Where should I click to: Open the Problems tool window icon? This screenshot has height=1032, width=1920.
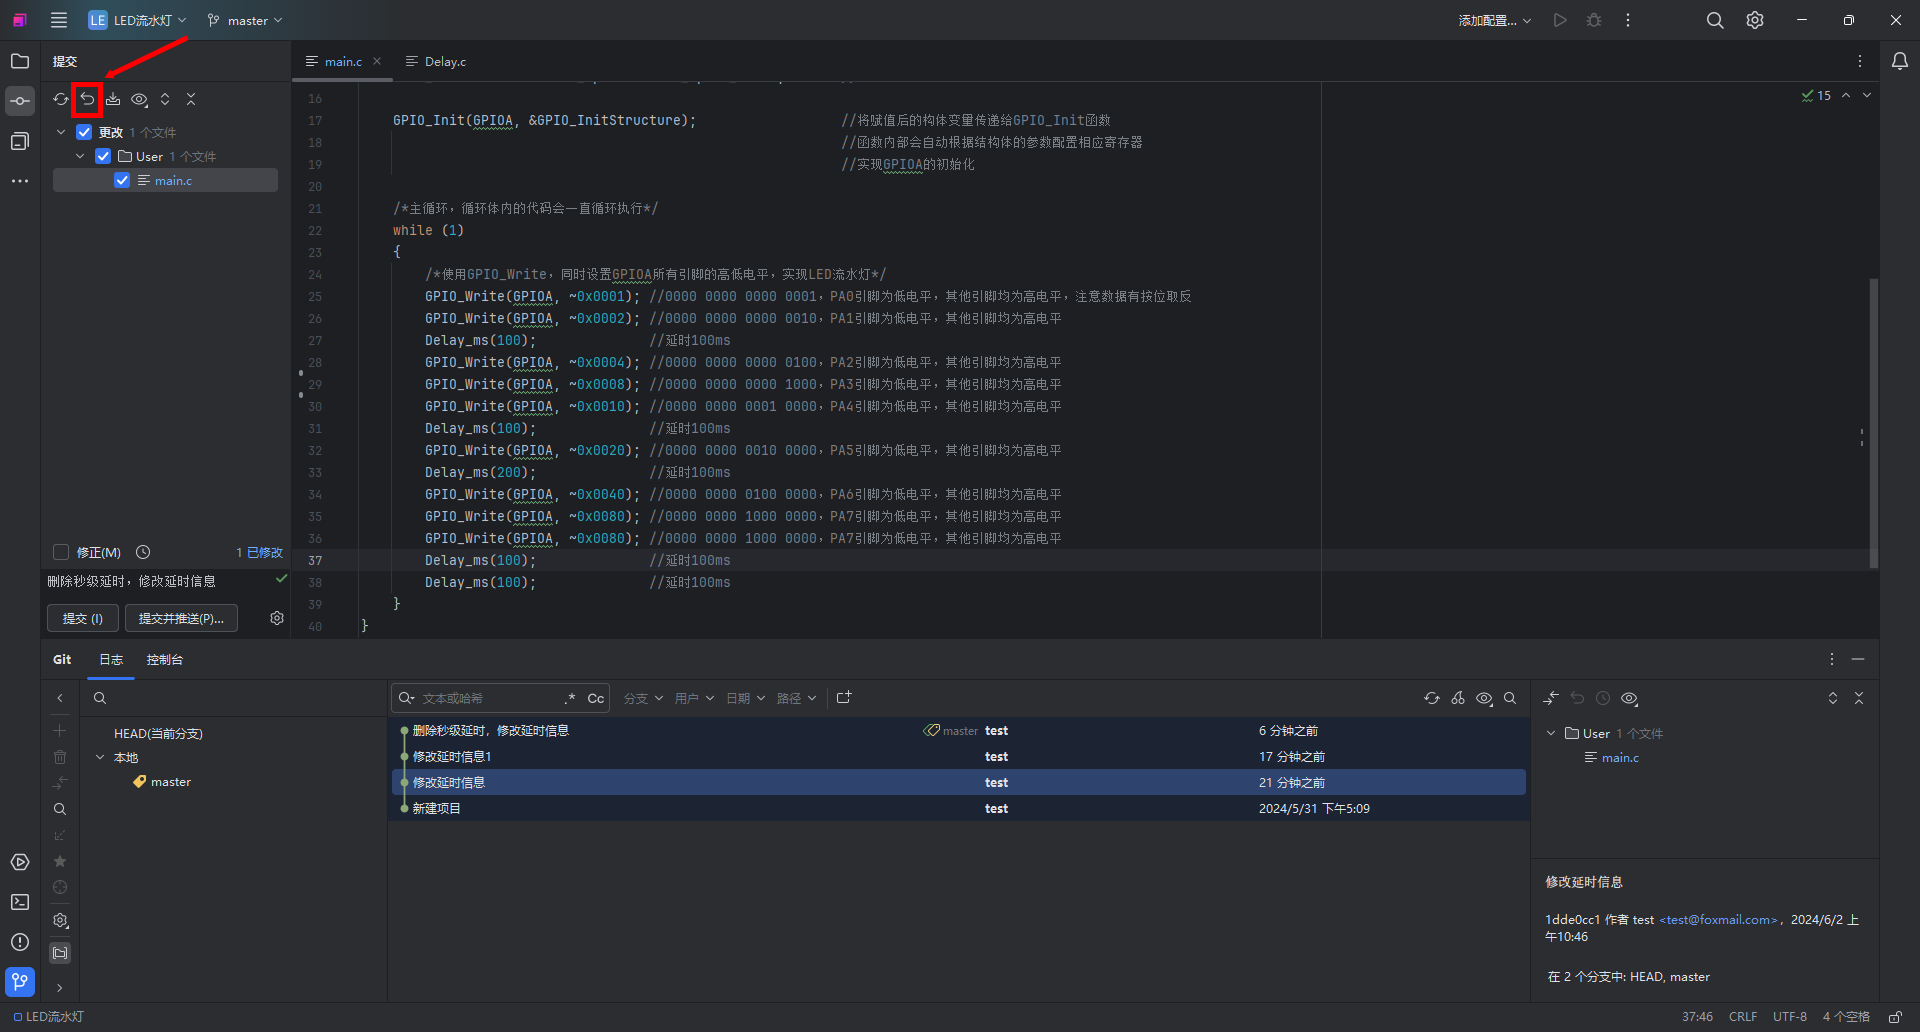click(x=20, y=942)
